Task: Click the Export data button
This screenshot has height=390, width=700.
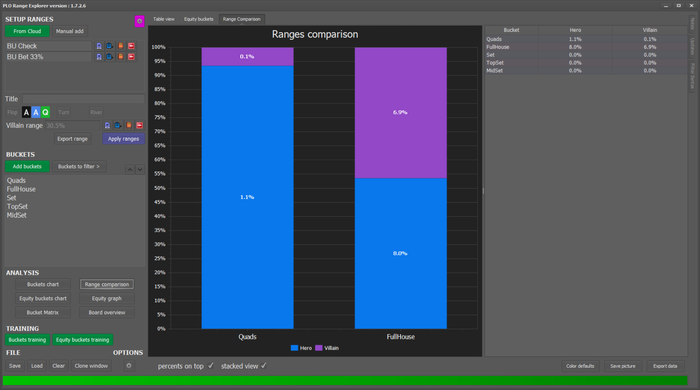Action: (665, 366)
